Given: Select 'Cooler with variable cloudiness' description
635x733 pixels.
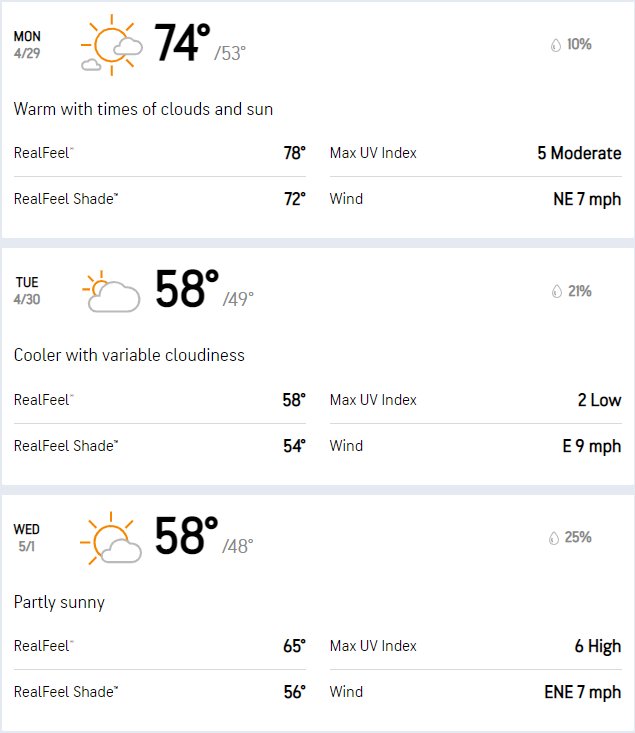Looking at the screenshot, I should pos(129,355).
